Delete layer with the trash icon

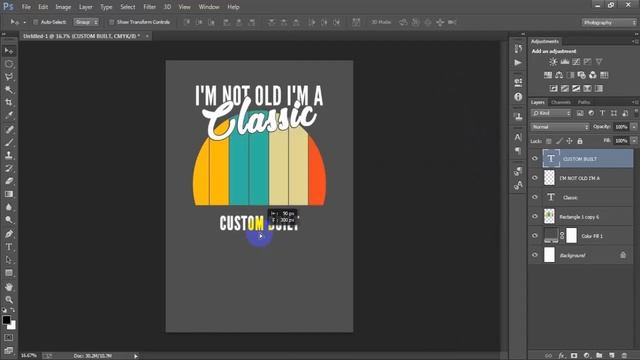(624, 356)
